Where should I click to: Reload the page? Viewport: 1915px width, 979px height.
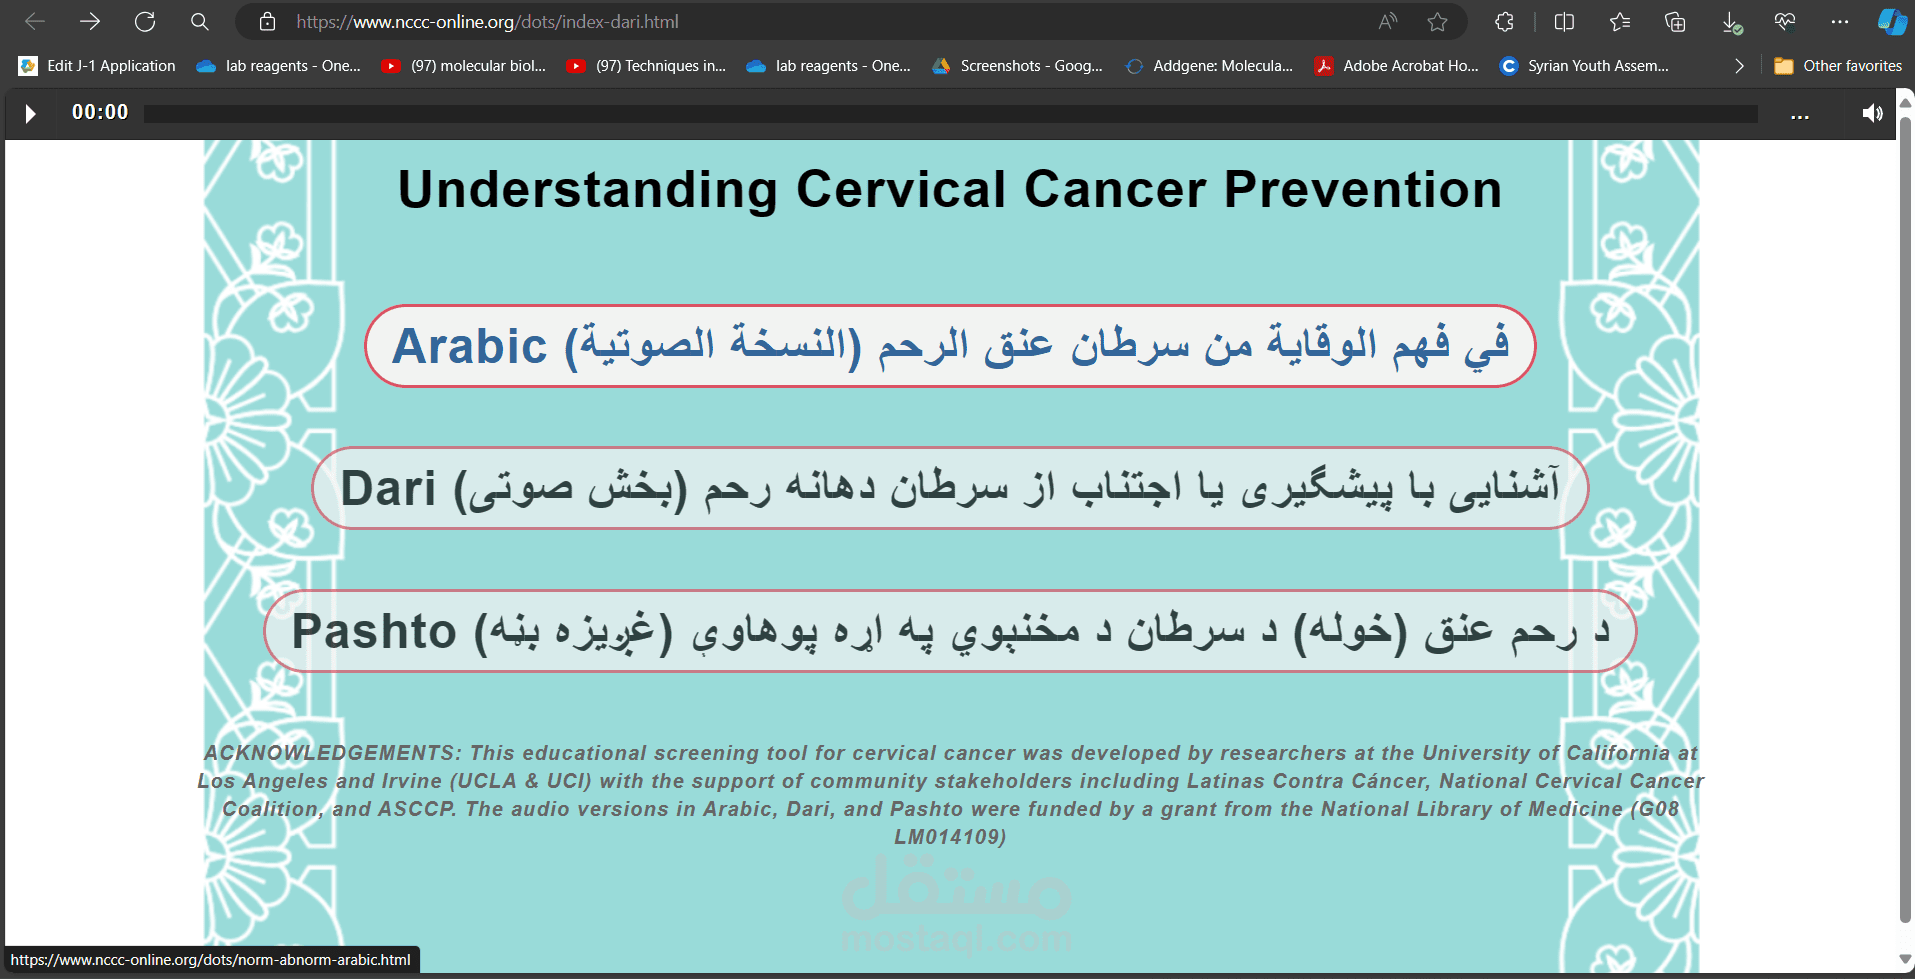click(x=145, y=21)
